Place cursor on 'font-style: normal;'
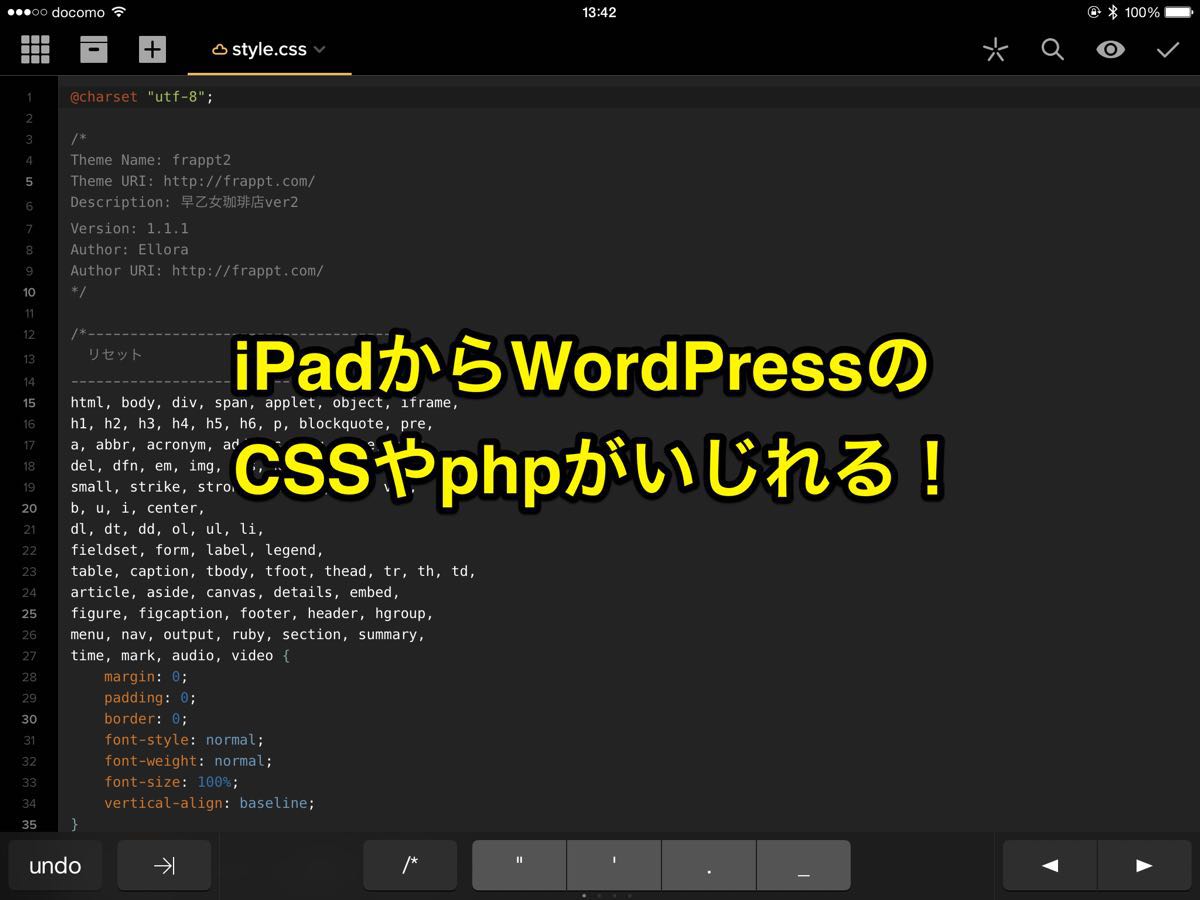Viewport: 1200px width, 900px height. (x=184, y=740)
